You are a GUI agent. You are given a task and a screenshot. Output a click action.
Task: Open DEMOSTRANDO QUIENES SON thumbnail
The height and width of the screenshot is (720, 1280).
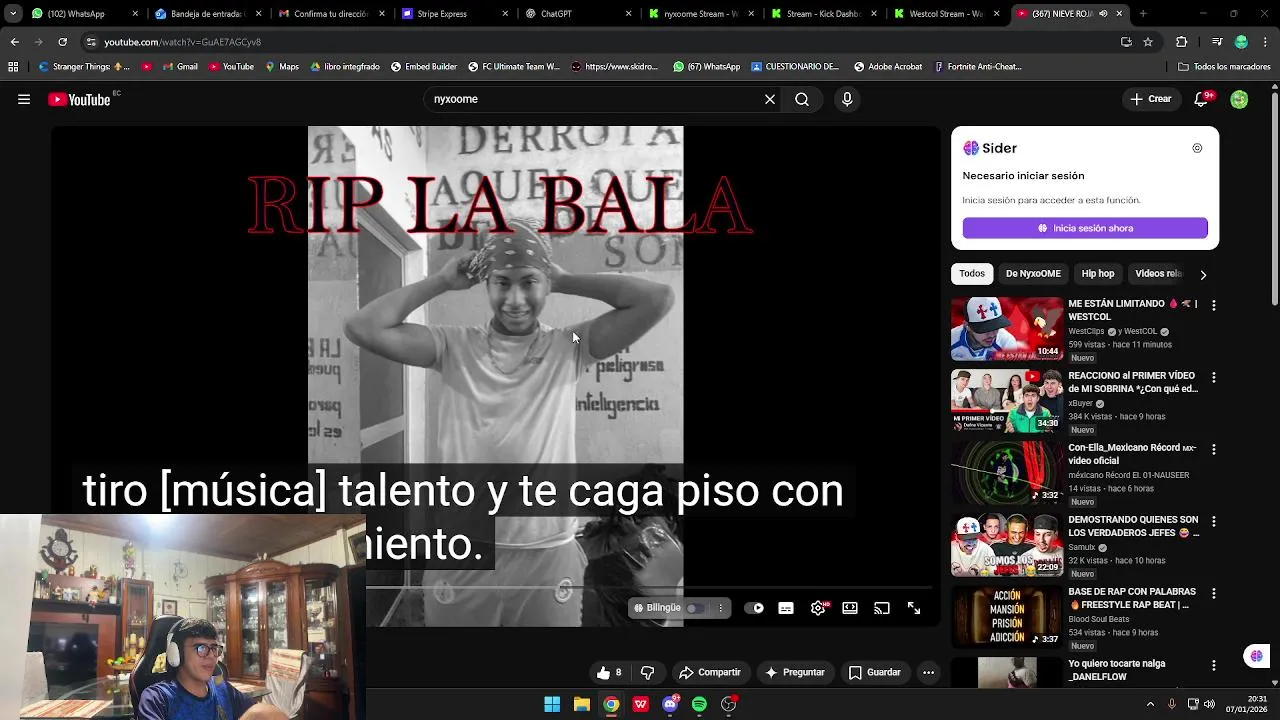[1007, 544]
